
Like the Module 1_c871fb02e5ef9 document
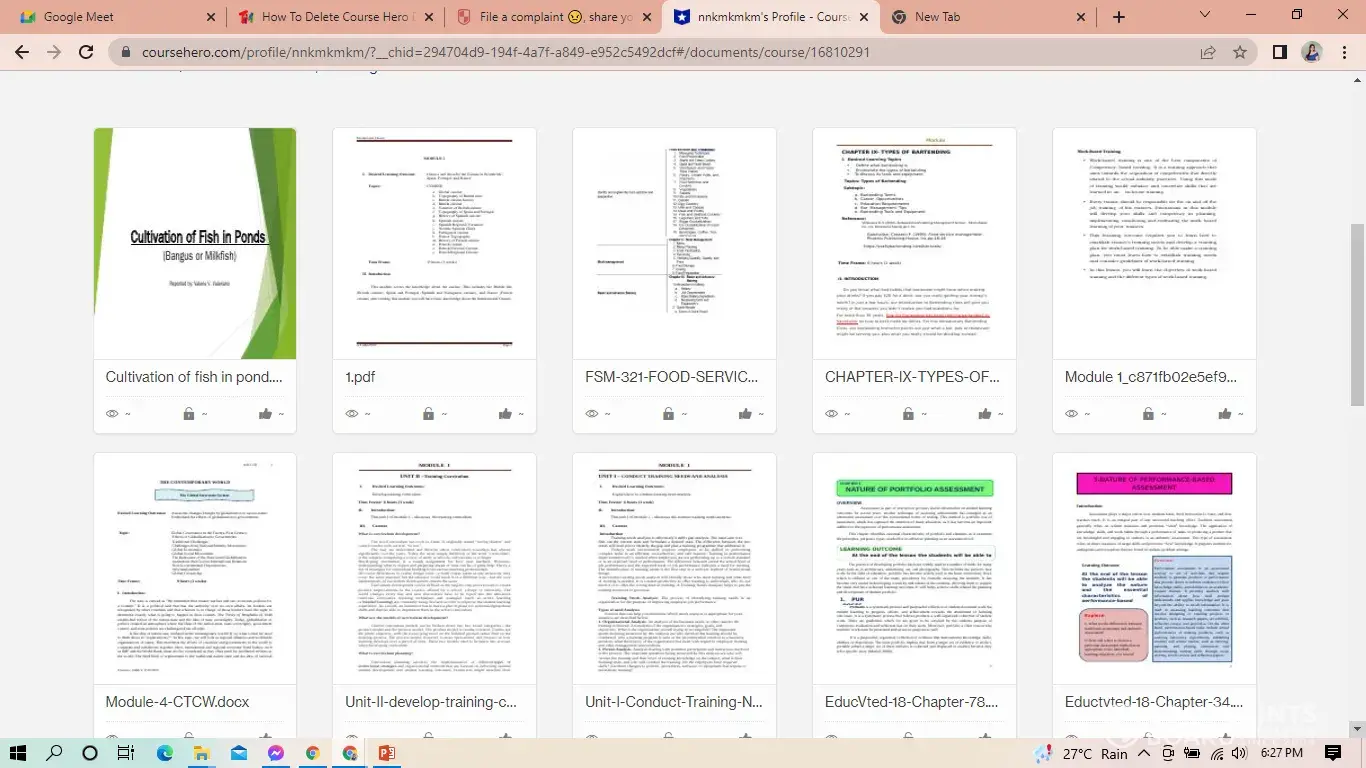pyautogui.click(x=1225, y=414)
